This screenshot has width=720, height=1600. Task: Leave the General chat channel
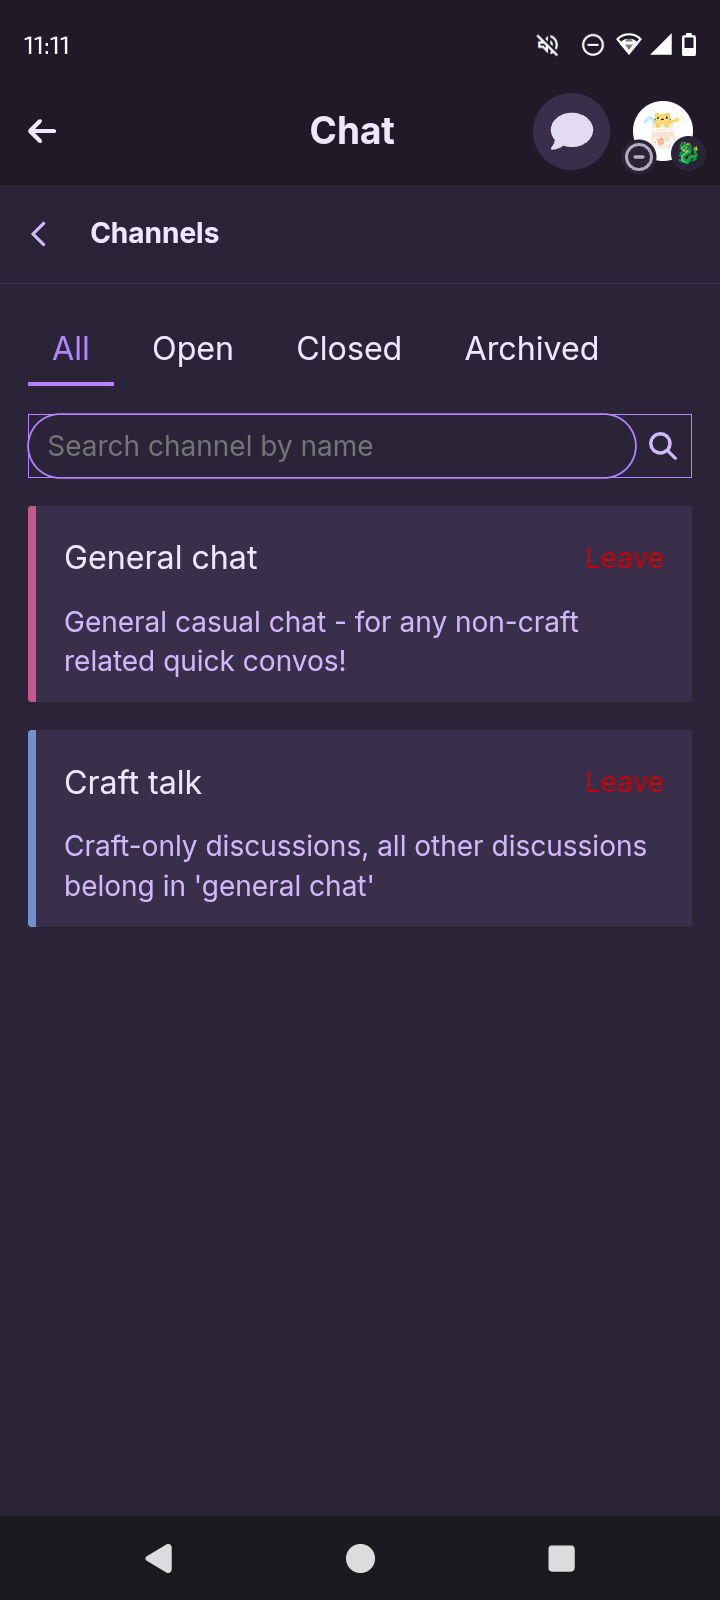coord(624,558)
